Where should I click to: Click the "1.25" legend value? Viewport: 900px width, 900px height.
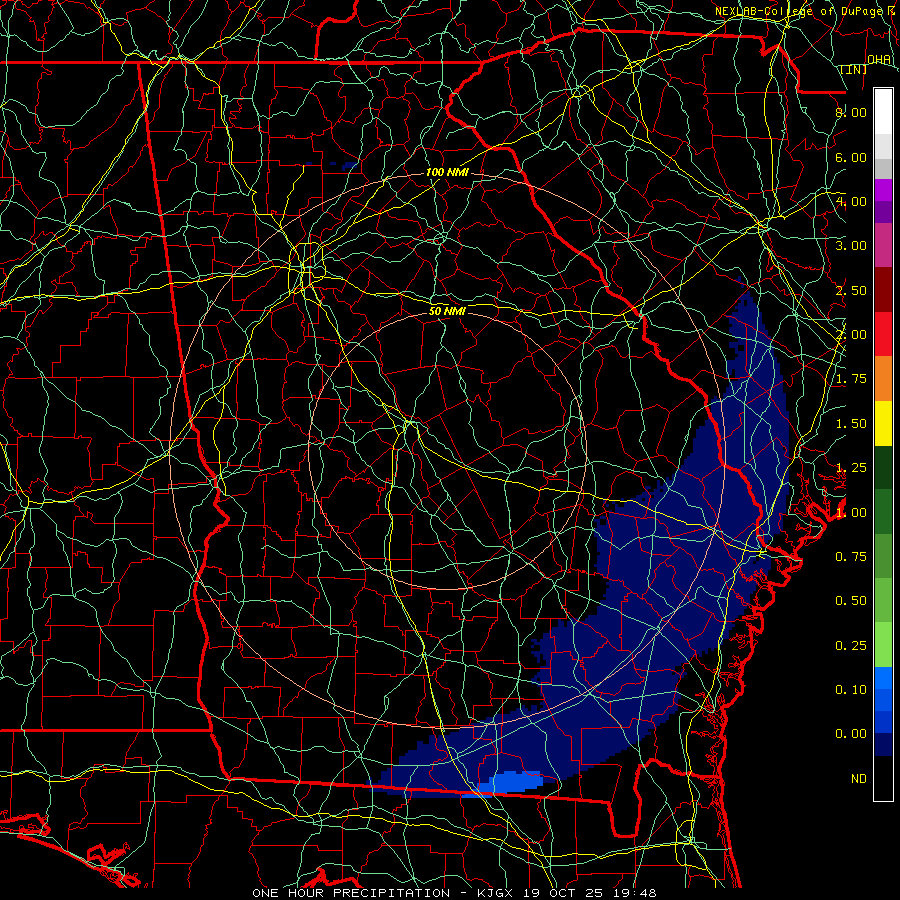click(851, 468)
